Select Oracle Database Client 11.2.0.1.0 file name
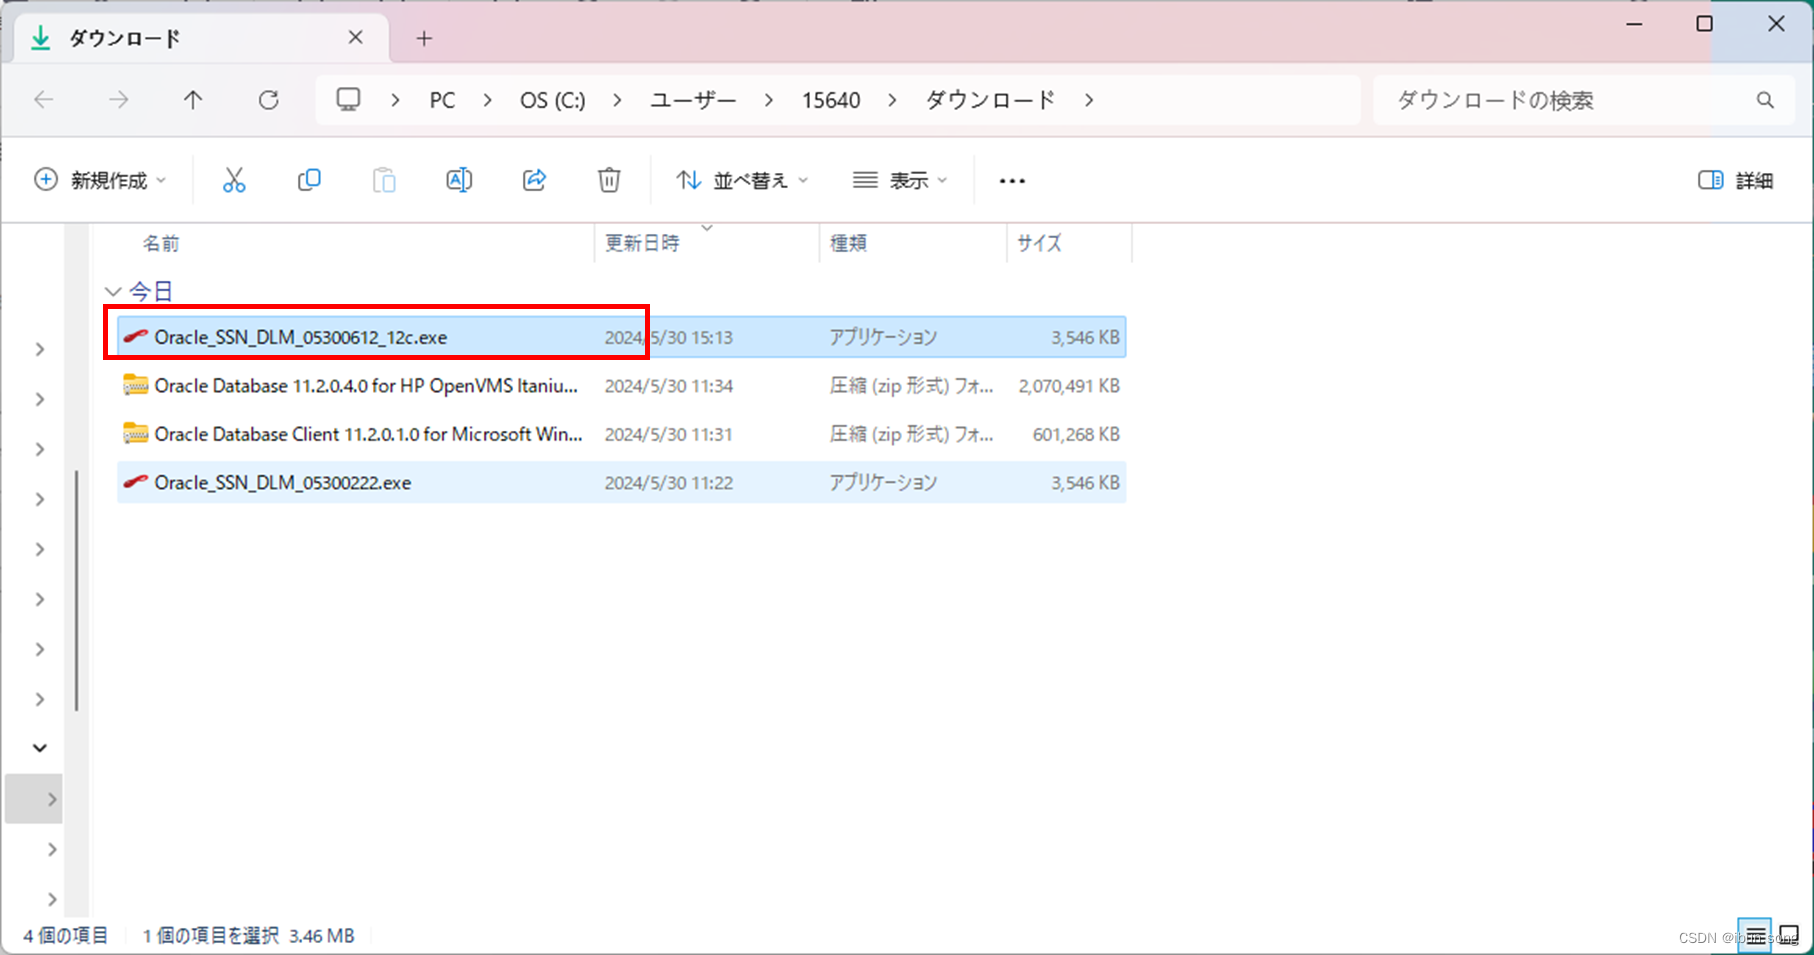 click(x=368, y=434)
